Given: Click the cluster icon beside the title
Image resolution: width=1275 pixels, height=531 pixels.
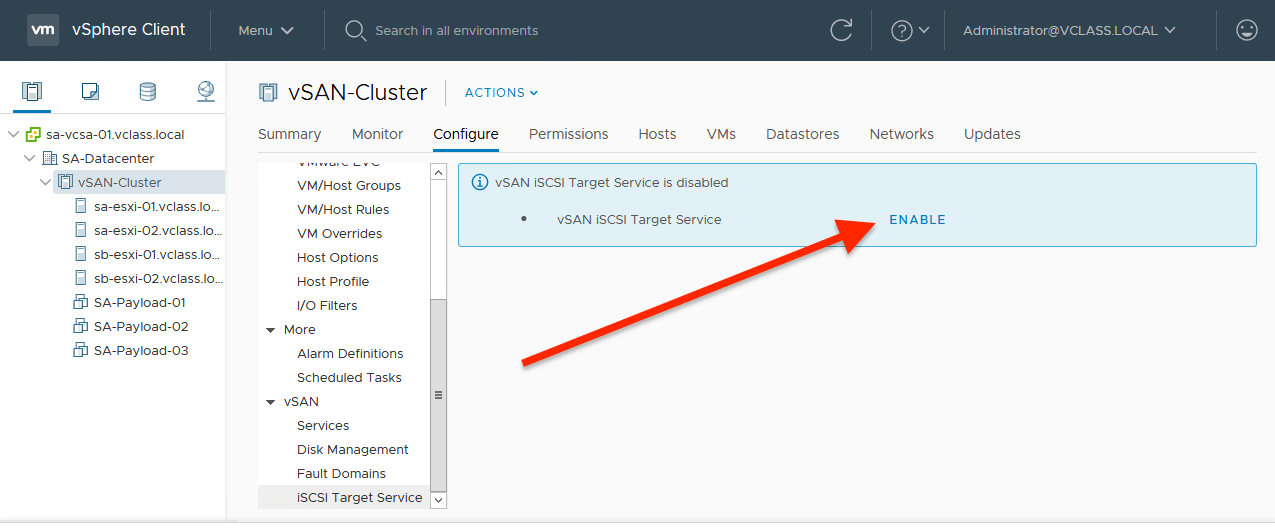Looking at the screenshot, I should point(268,92).
